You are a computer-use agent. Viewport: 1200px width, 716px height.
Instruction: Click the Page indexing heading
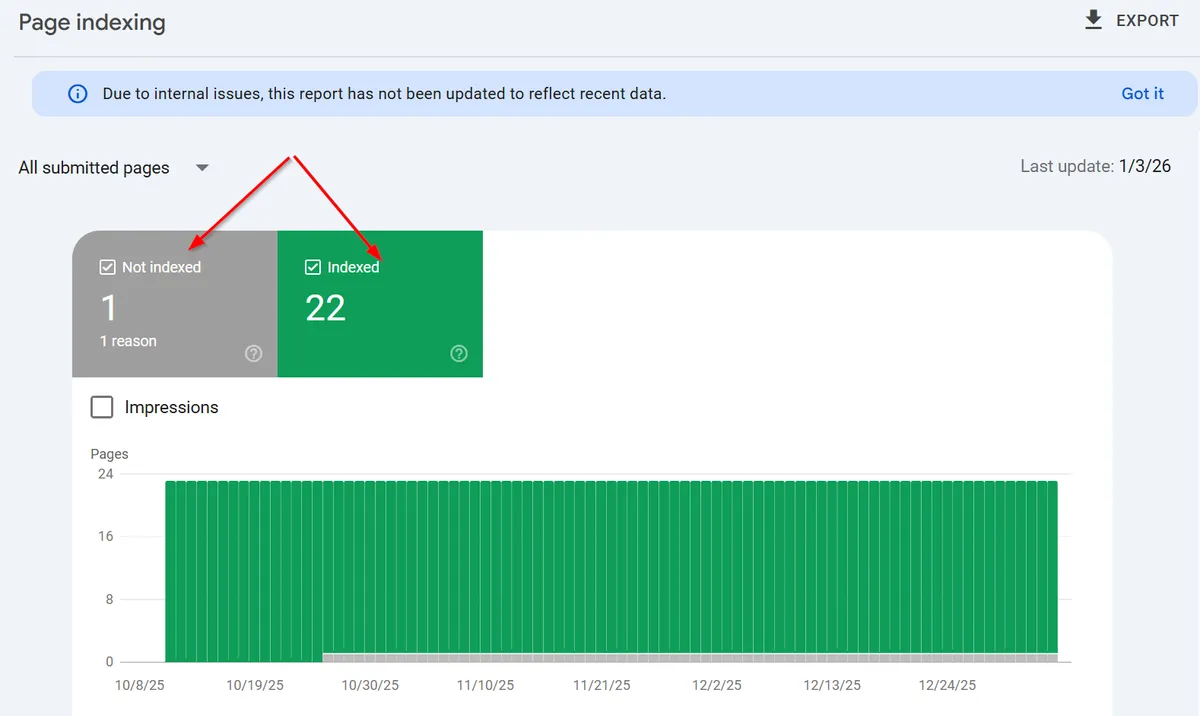[92, 23]
